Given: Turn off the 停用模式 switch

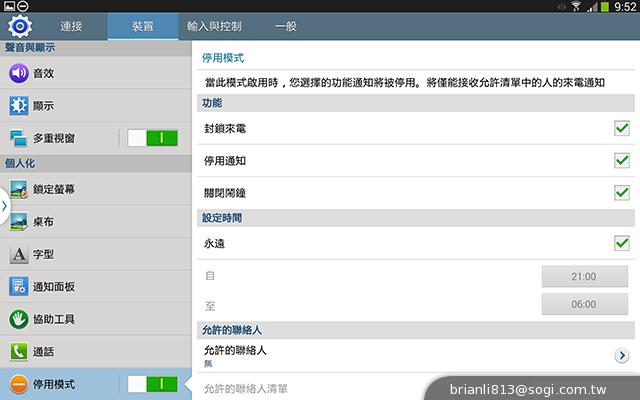Looking at the screenshot, I should [x=153, y=384].
